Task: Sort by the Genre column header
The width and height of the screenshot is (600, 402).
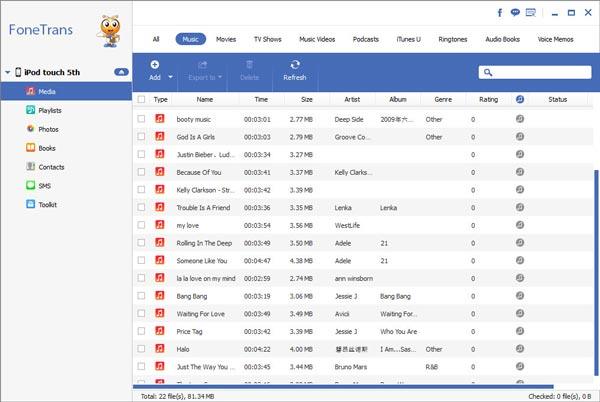Action: point(443,99)
